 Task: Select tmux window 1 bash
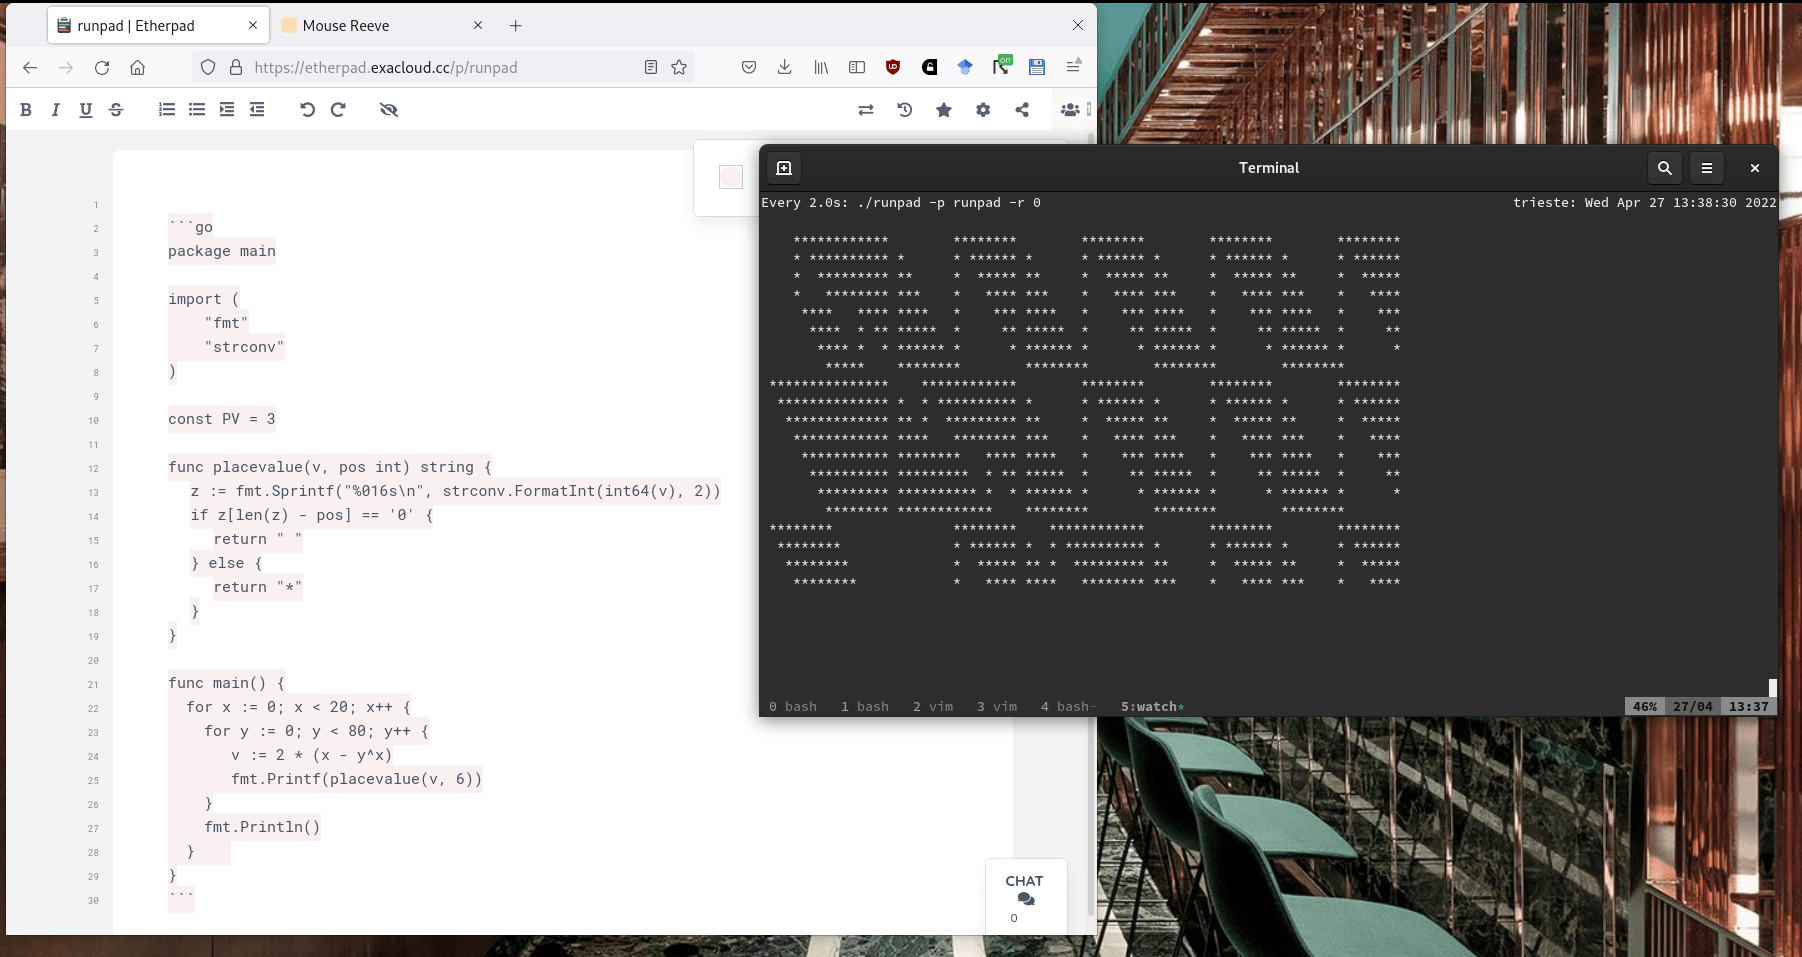click(865, 707)
